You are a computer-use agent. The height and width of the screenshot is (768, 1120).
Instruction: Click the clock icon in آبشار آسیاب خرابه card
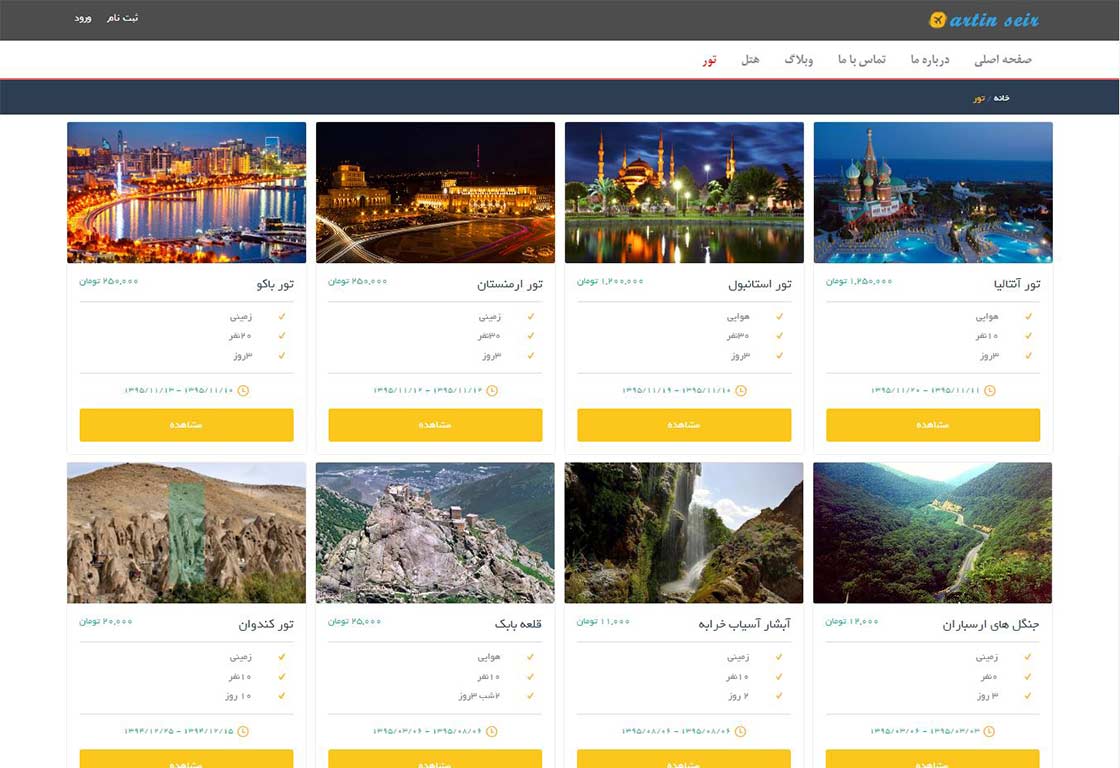point(741,732)
